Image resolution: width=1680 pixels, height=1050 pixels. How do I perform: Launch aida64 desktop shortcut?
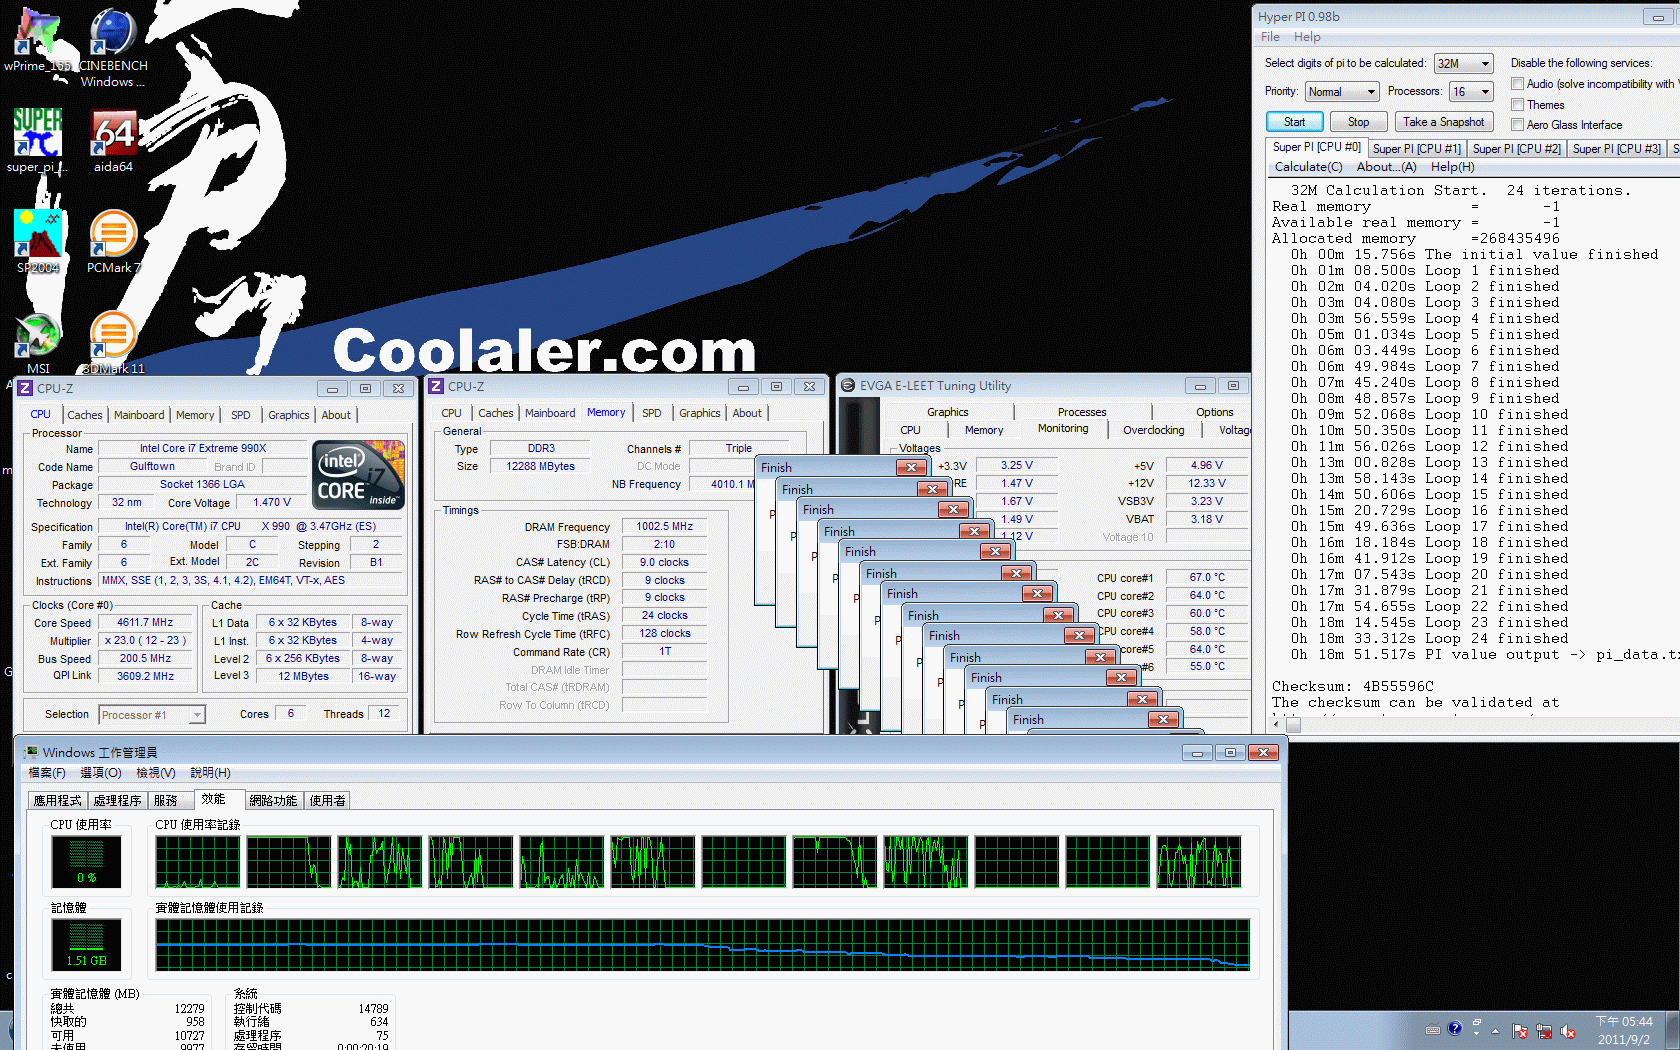pos(113,140)
